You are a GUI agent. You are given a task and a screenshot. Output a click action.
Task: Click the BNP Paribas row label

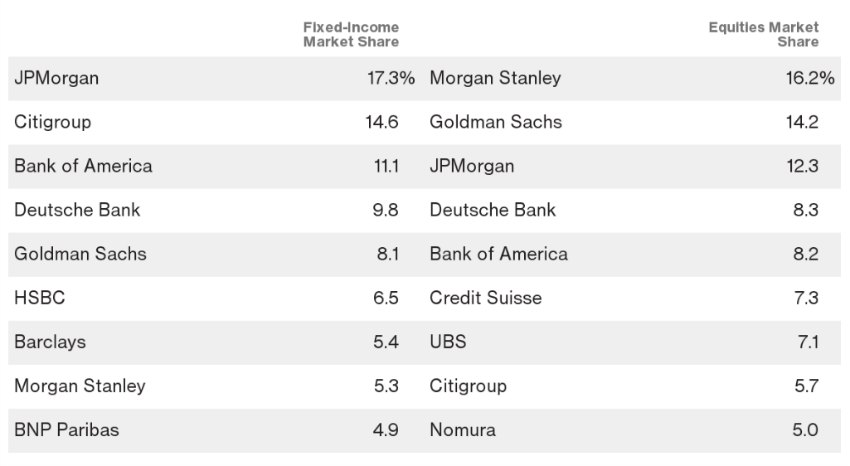(66, 430)
